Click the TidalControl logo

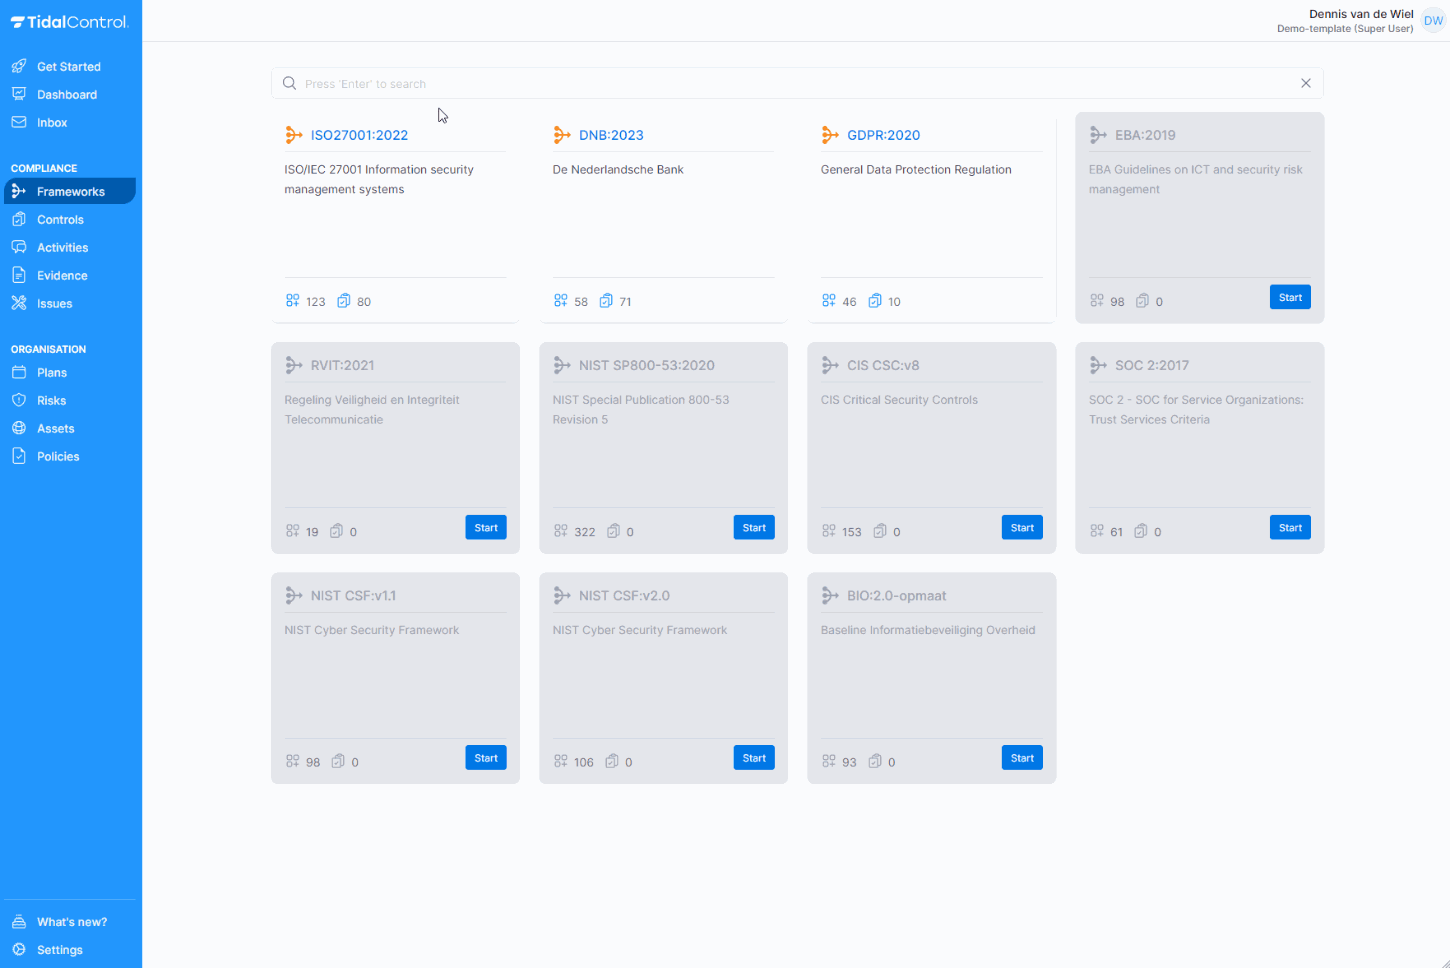(70, 21)
